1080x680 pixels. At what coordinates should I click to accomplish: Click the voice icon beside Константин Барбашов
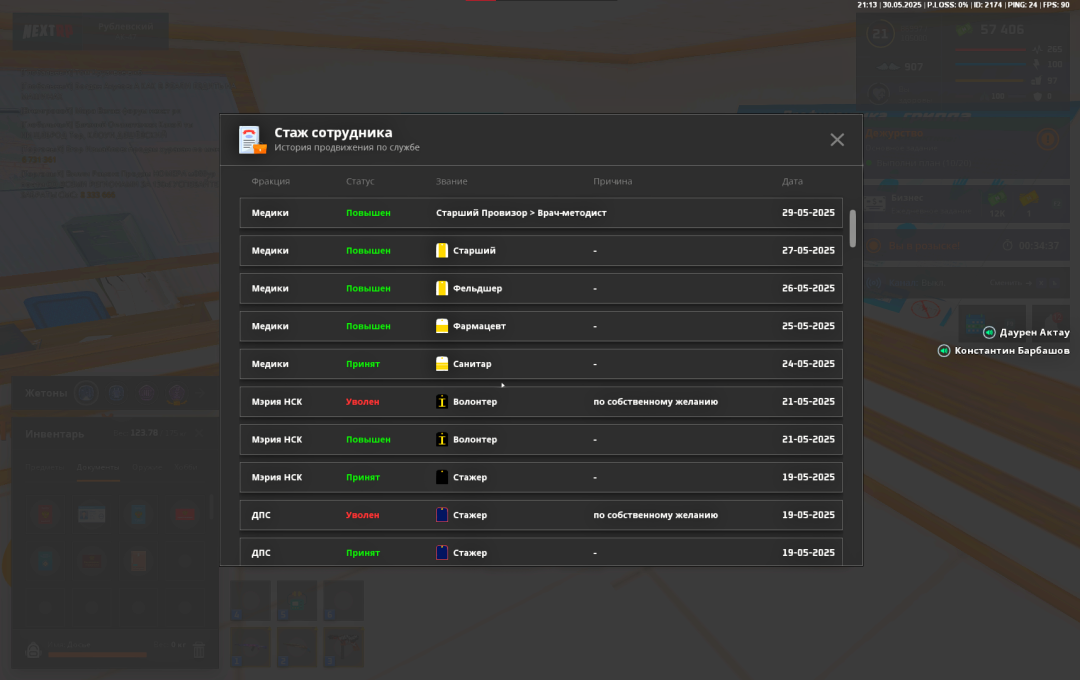pos(943,351)
